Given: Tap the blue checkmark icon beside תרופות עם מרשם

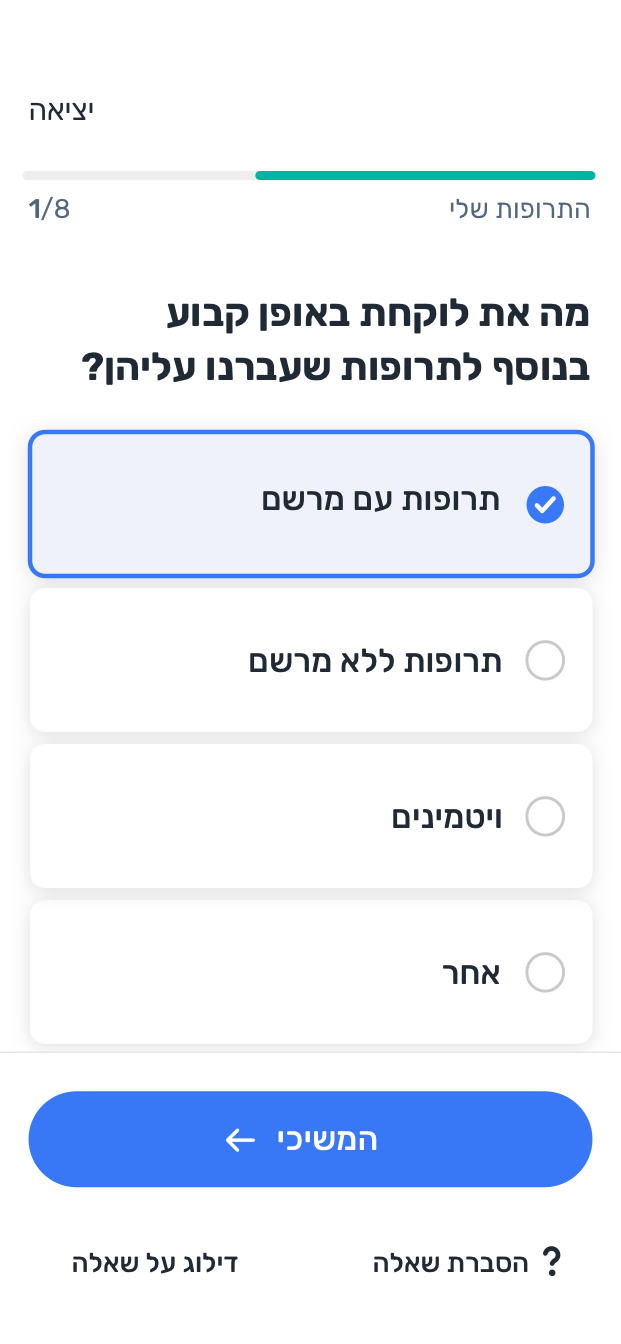Looking at the screenshot, I should click(x=545, y=505).
